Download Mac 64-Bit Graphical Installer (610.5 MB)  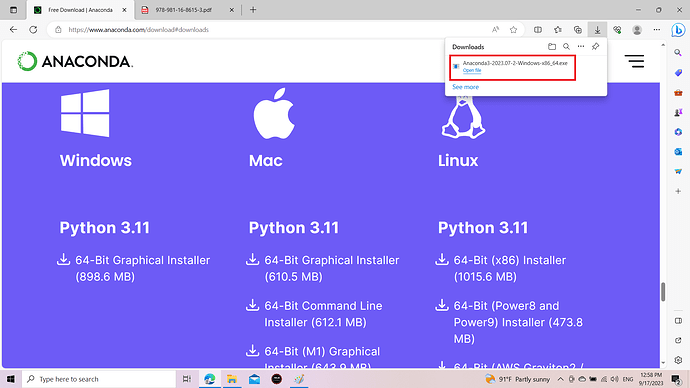[323, 268]
